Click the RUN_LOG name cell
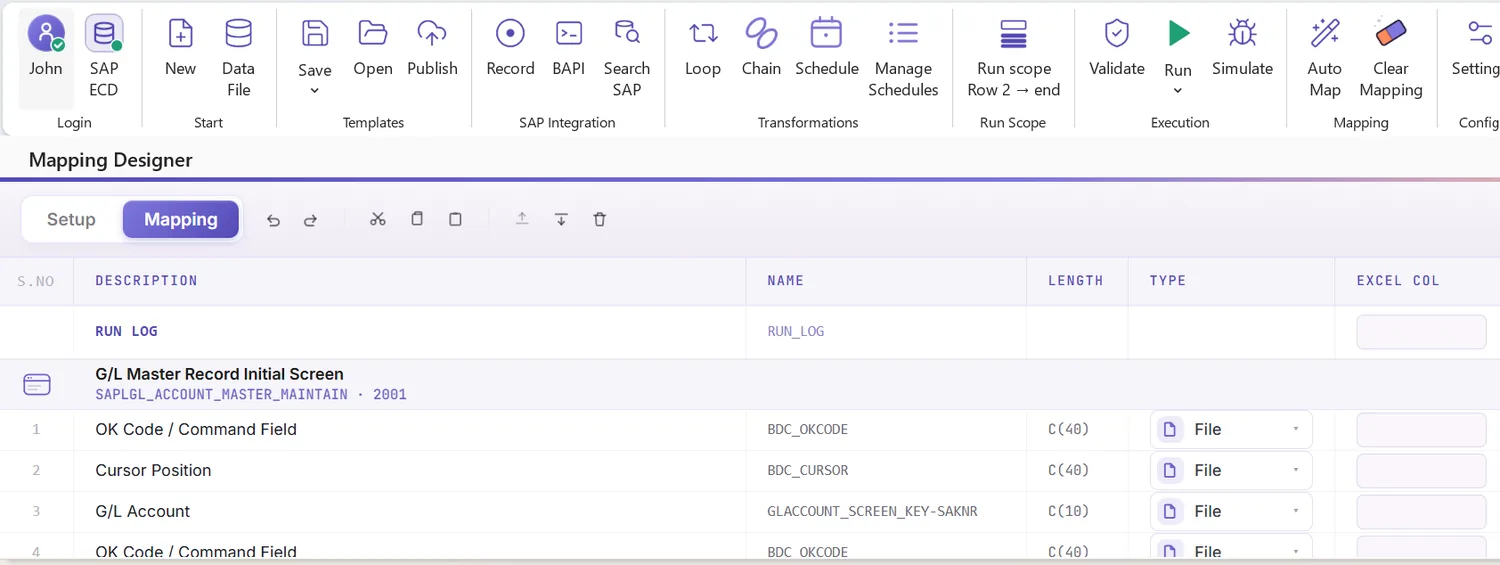 [x=795, y=331]
